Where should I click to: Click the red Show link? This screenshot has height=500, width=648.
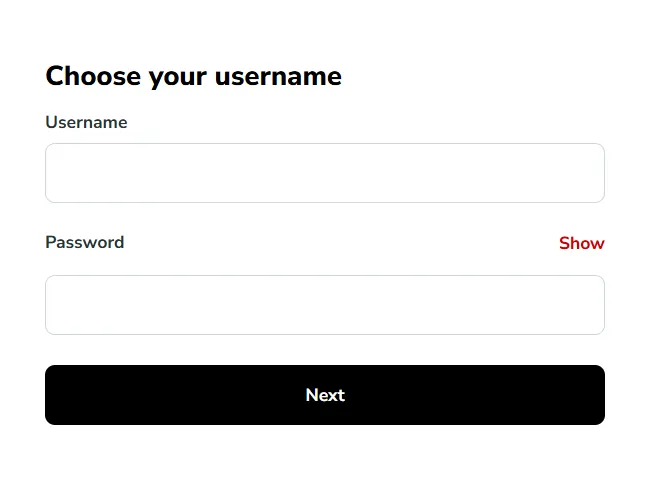pos(581,243)
